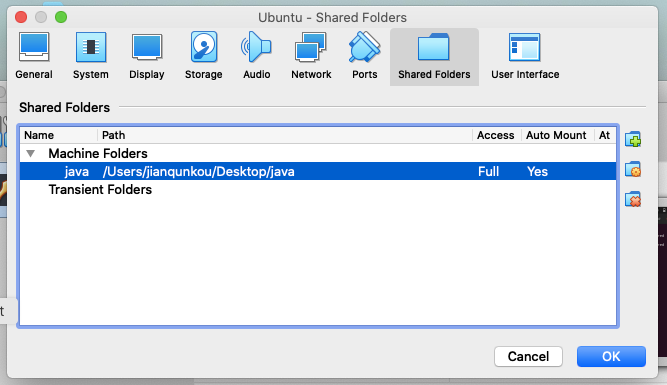The width and height of the screenshot is (667, 385).
Task: Click the Name column header
Action: [x=59, y=135]
